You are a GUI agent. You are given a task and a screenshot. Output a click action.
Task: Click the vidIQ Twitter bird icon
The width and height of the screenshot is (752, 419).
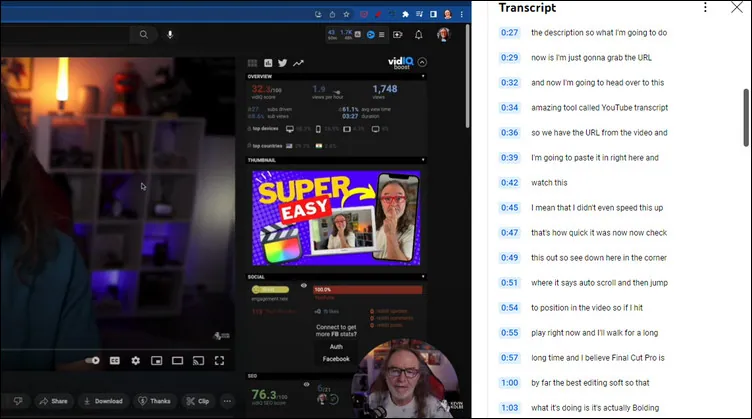pos(282,63)
